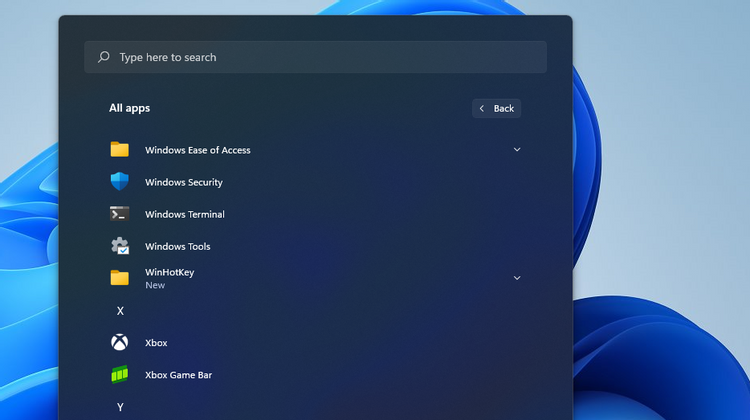
Task: Click the Windows Ease of Access label
Action: (198, 150)
